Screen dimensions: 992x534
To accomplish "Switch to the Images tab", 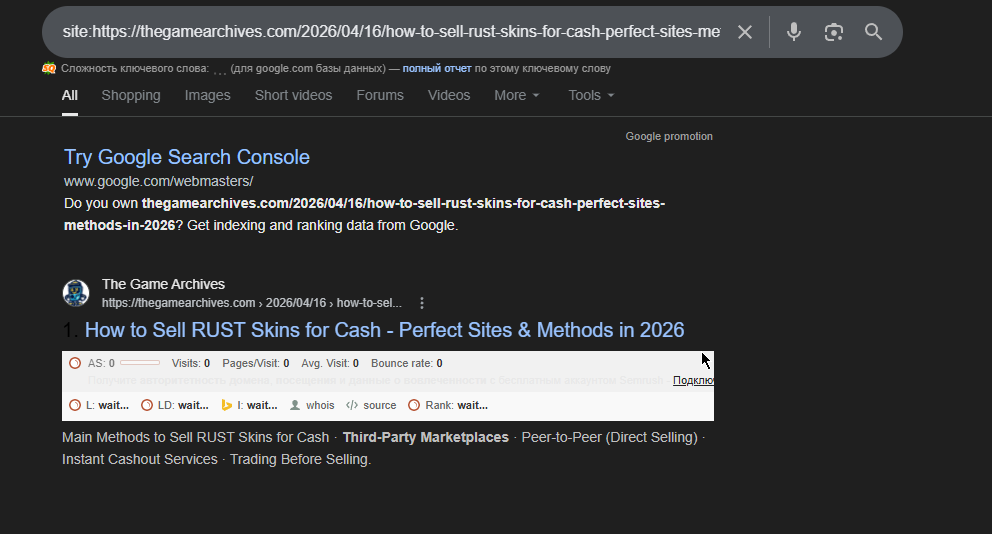I will point(208,96).
